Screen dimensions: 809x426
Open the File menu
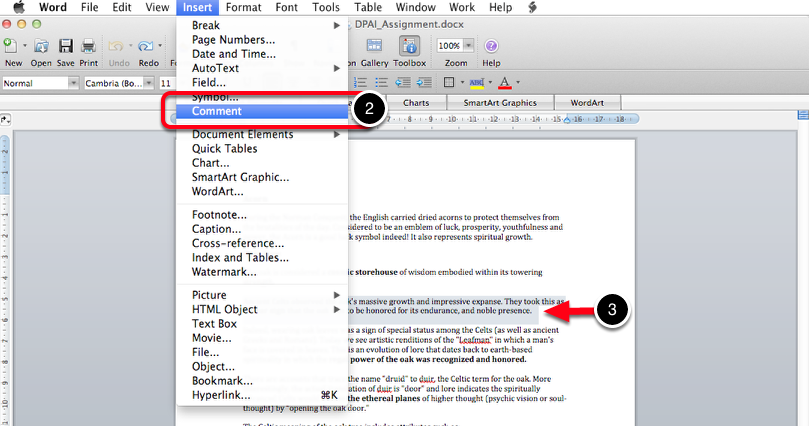90,7
